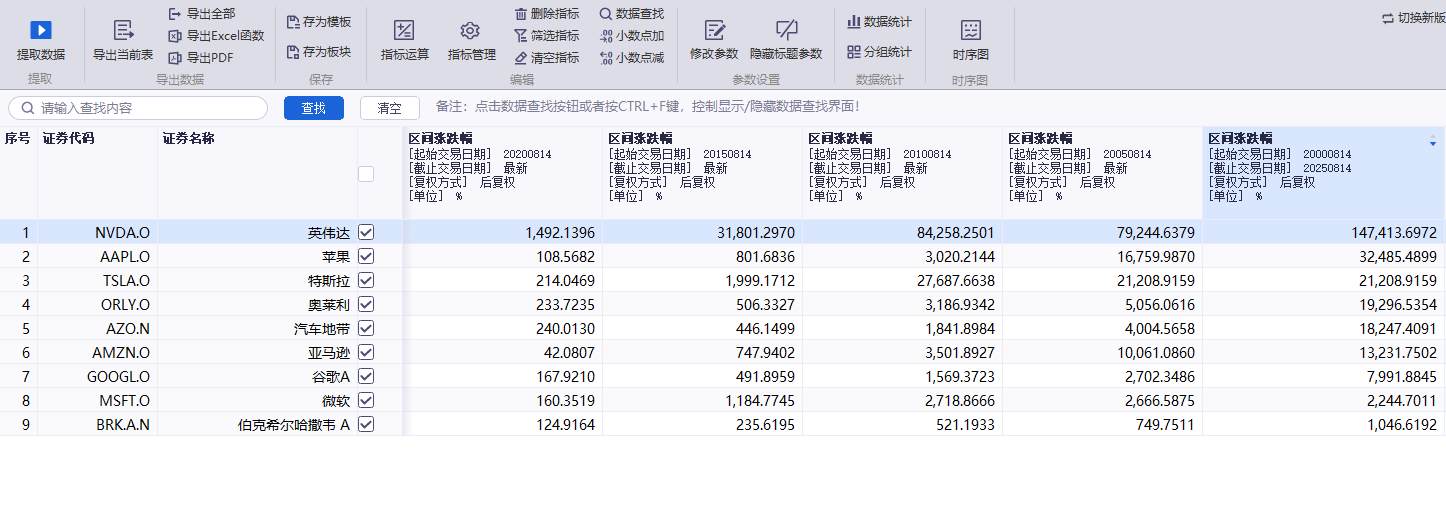Uncheck the AZO.N row checkbox
Screen dimensions: 1446x527
click(366, 328)
